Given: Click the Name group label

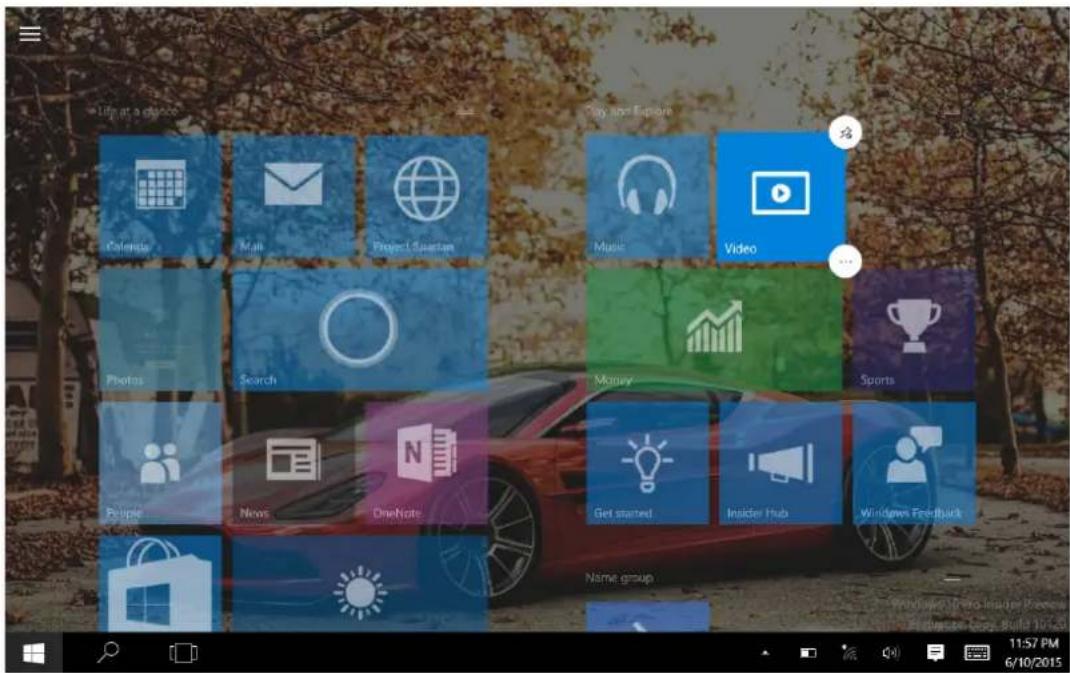Looking at the screenshot, I should pos(619,578).
